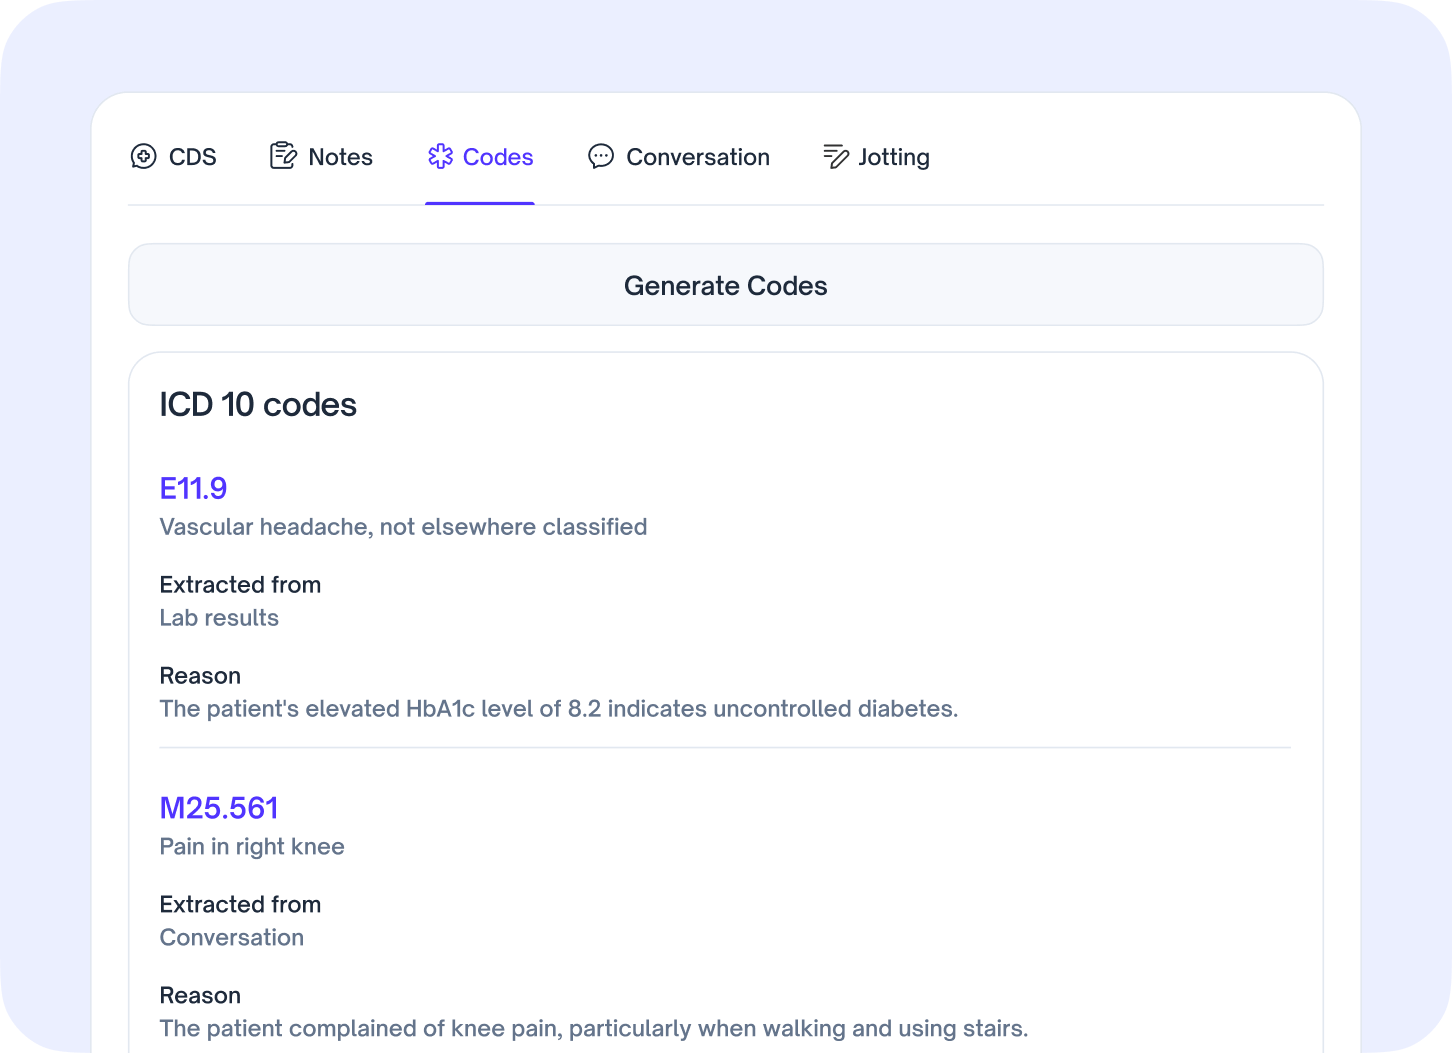Click the Lab results source text
Viewport: 1452px width, 1053px height.
click(x=219, y=618)
